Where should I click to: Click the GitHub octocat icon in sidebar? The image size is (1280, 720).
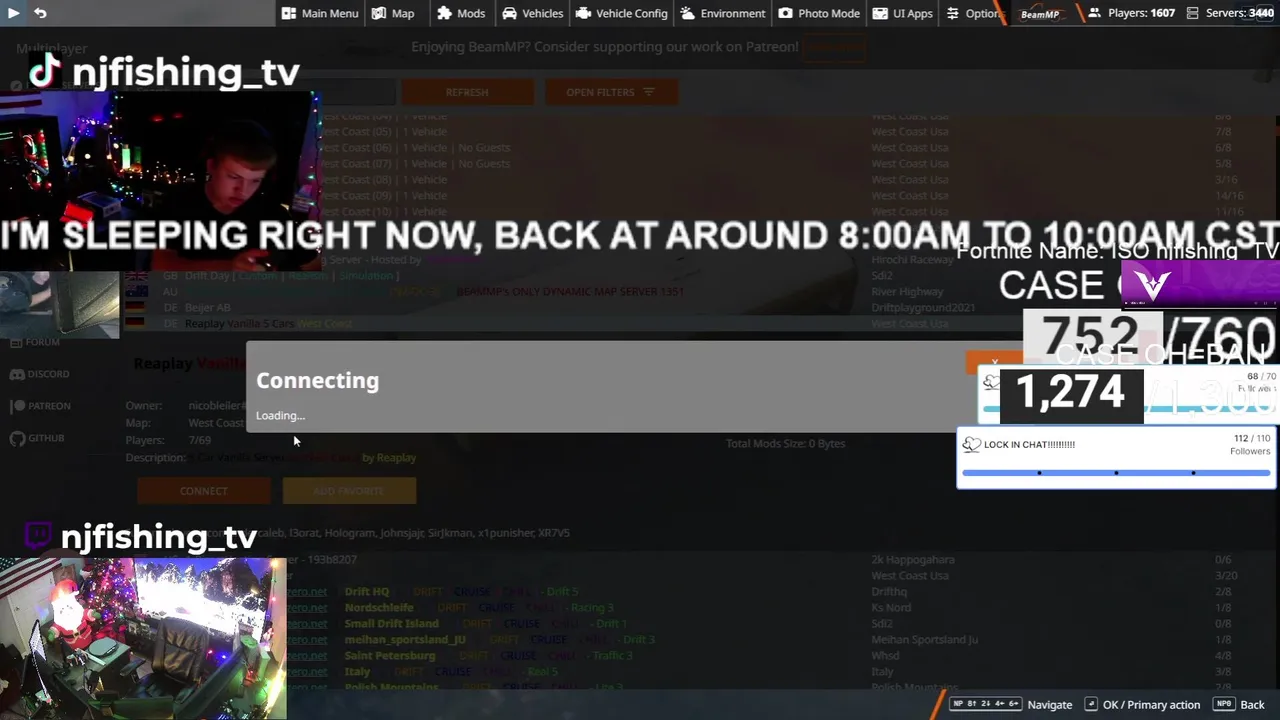coord(17,438)
